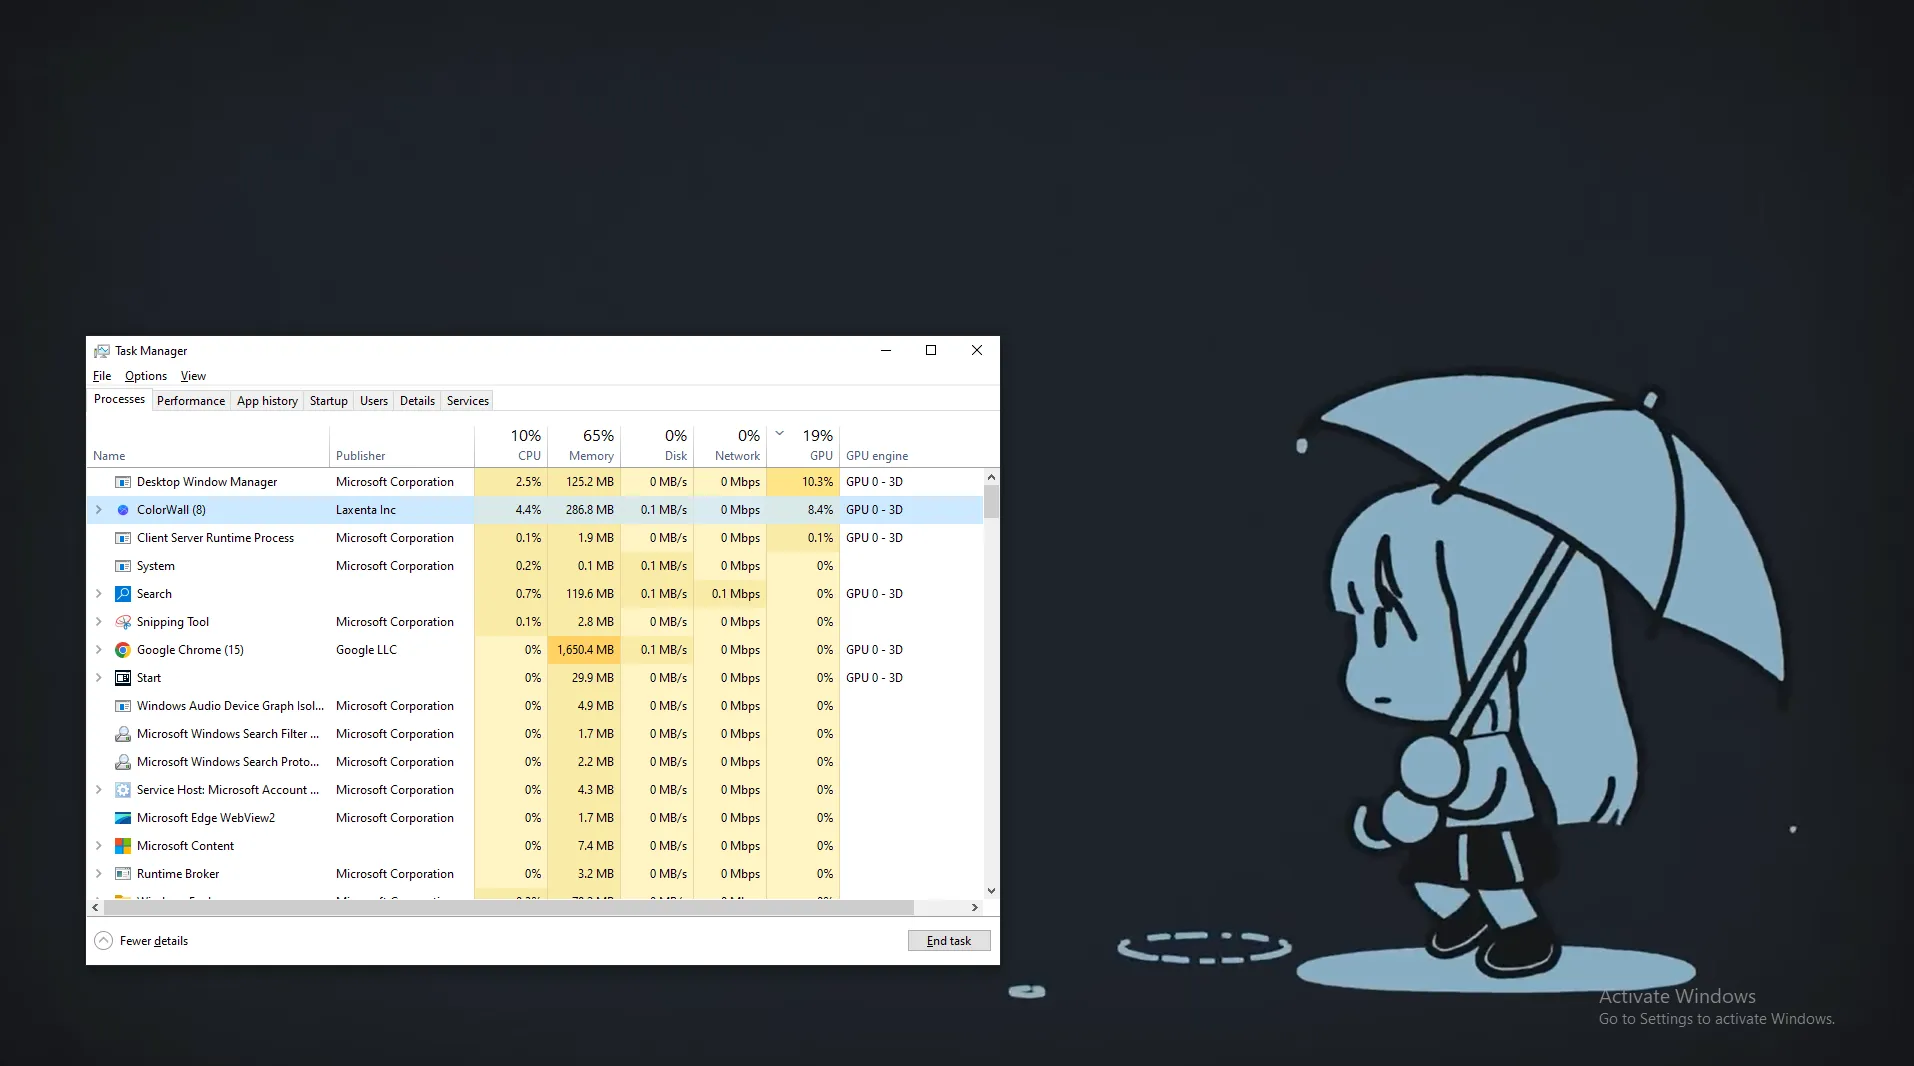Image resolution: width=1914 pixels, height=1066 pixels.
Task: Sort processes by the Memory column
Action: [584, 445]
